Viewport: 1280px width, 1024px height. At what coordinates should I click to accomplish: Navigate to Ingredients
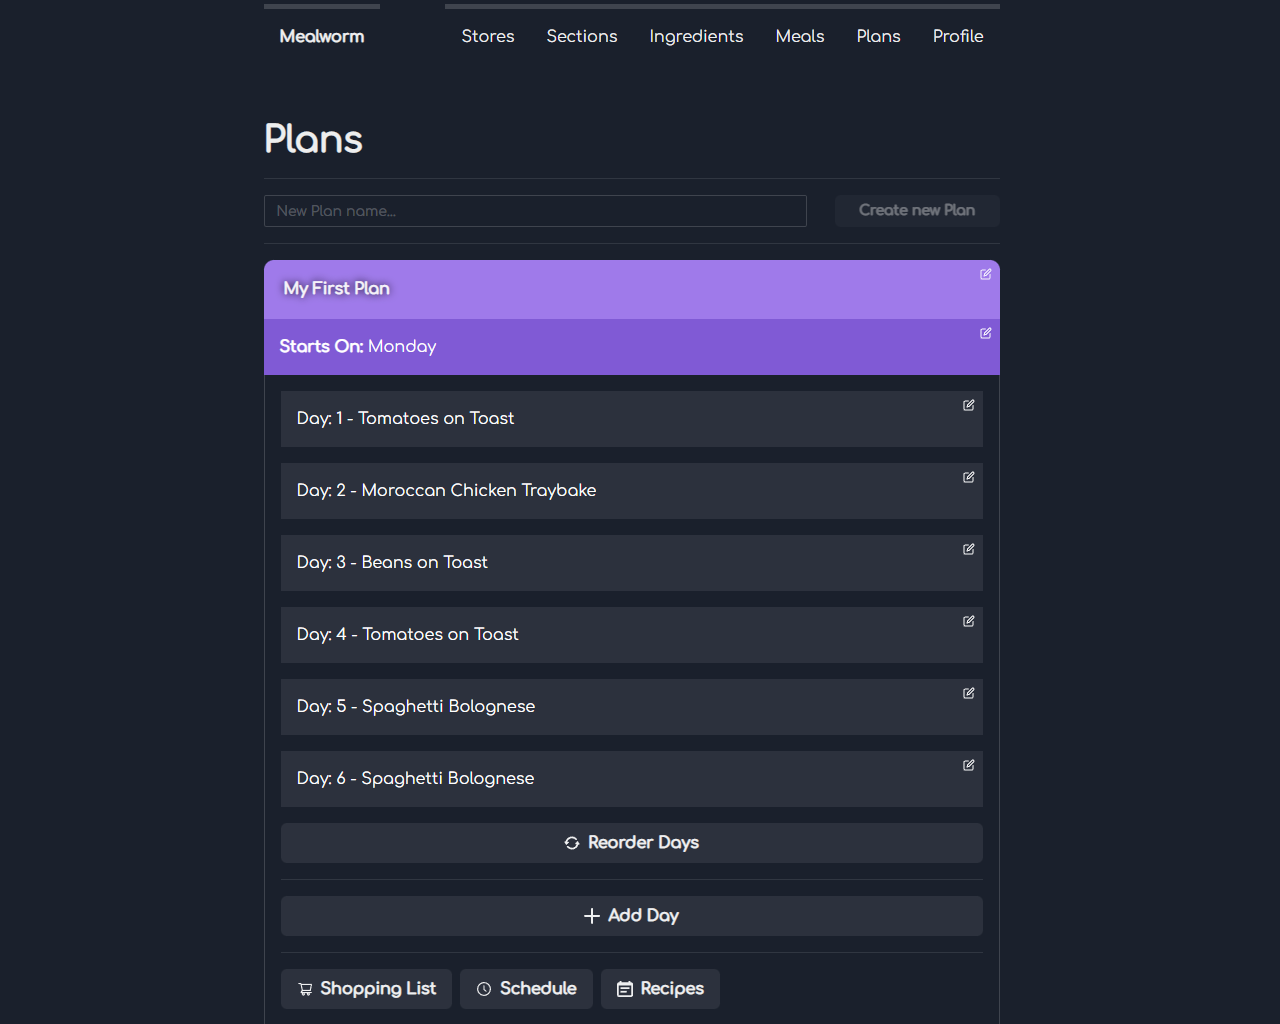click(x=696, y=36)
